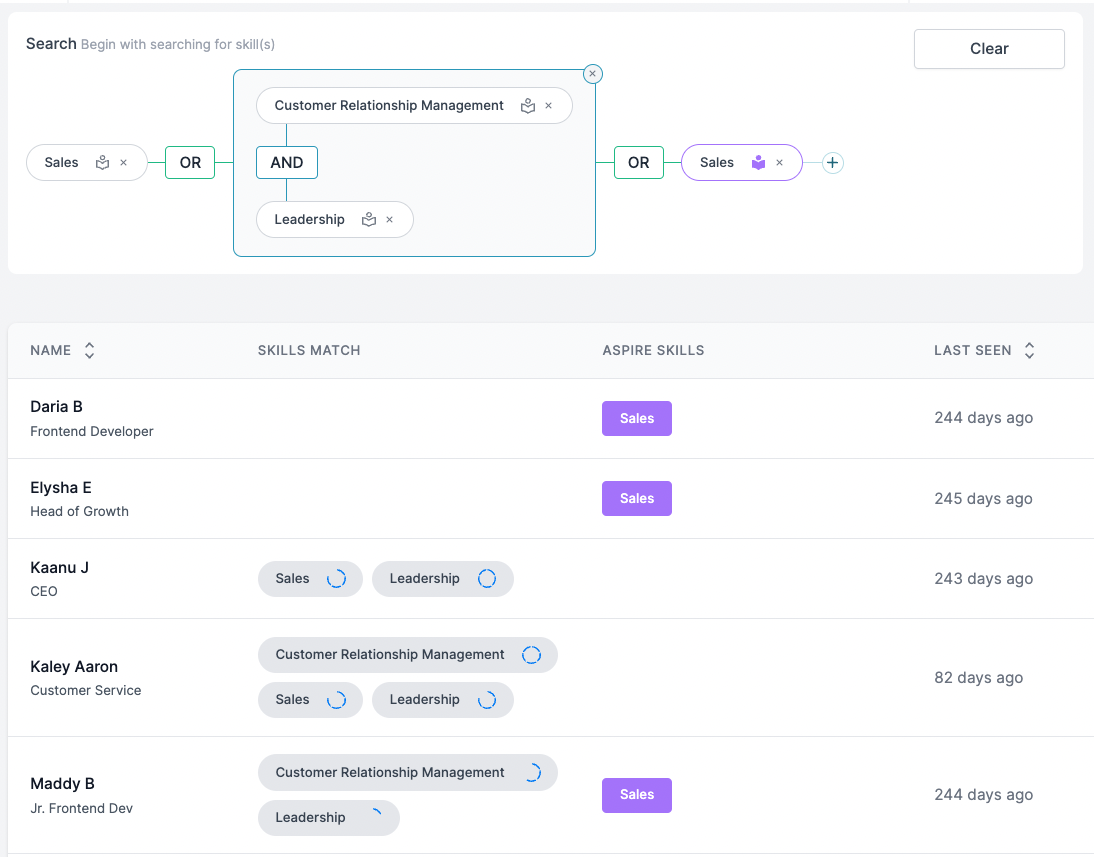This screenshot has width=1094, height=857.
Task: Open Kaanu J's profile row
Action: pyautogui.click(x=550, y=579)
